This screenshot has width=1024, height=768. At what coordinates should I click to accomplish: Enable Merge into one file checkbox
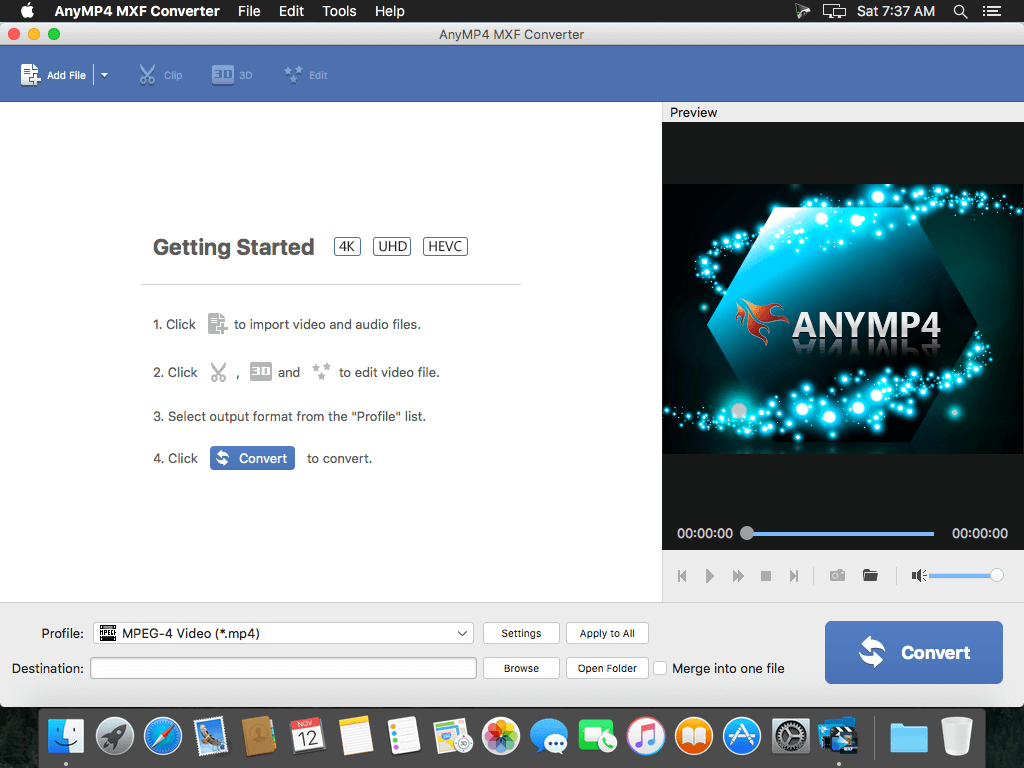[x=660, y=668]
